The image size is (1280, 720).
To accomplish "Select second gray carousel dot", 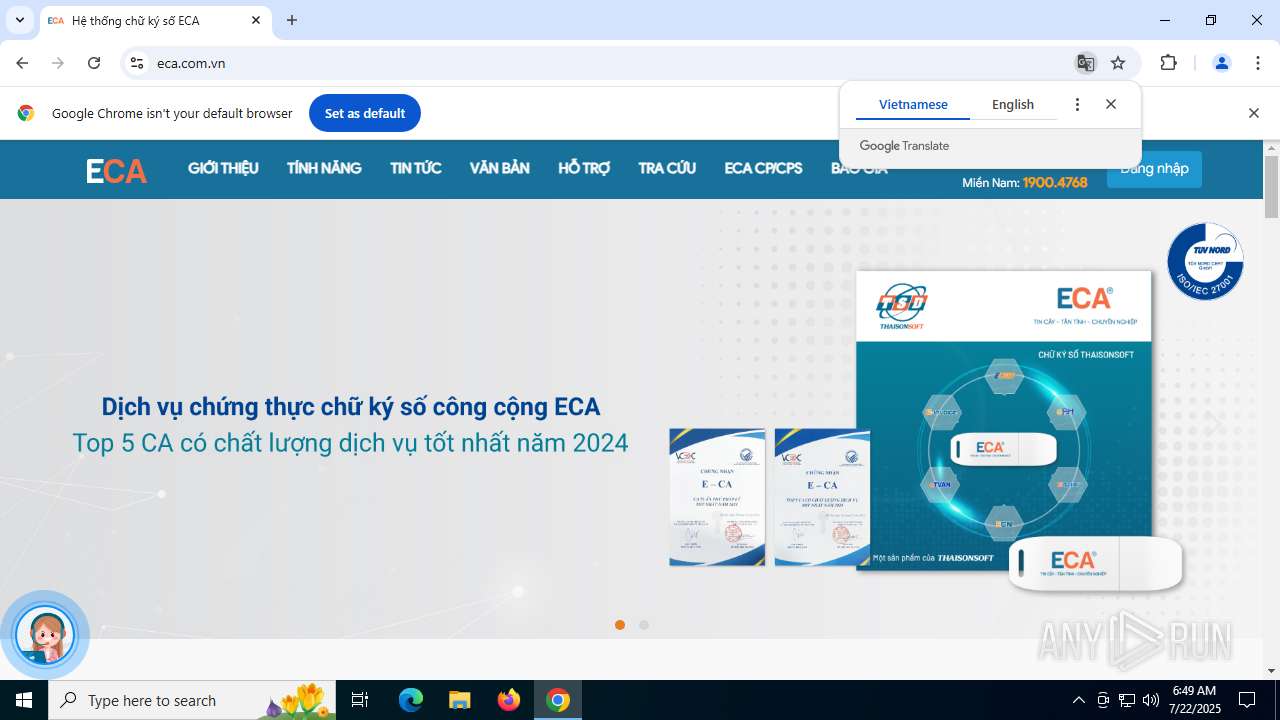I will [644, 625].
